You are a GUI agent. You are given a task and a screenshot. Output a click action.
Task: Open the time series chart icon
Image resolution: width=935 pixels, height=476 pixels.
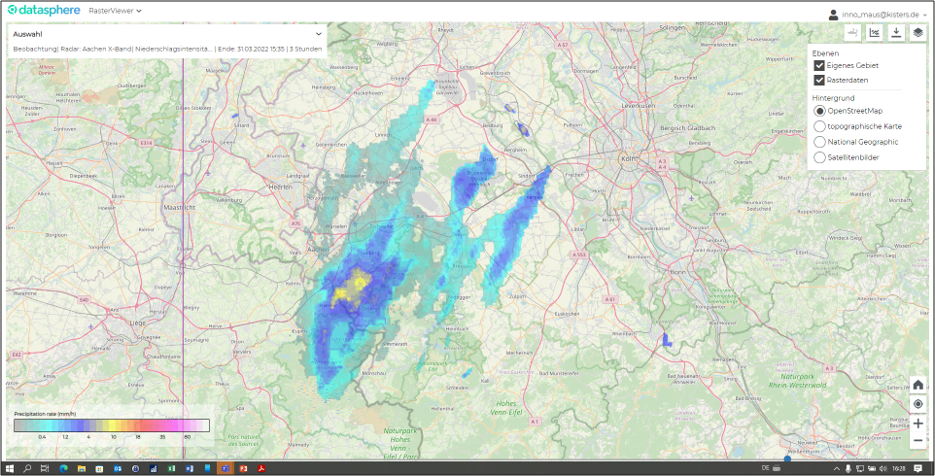pyautogui.click(x=874, y=33)
